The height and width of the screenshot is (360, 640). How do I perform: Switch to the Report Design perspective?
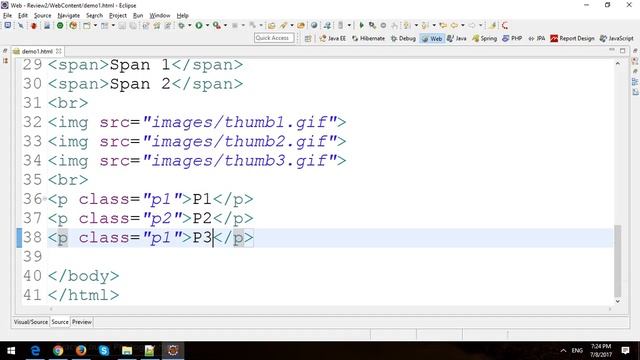pos(572,38)
